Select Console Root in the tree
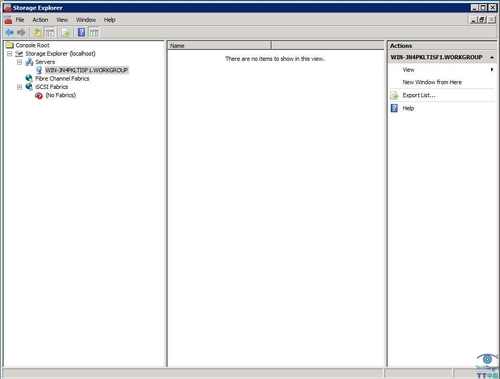This screenshot has width=500, height=379. (x=32, y=45)
